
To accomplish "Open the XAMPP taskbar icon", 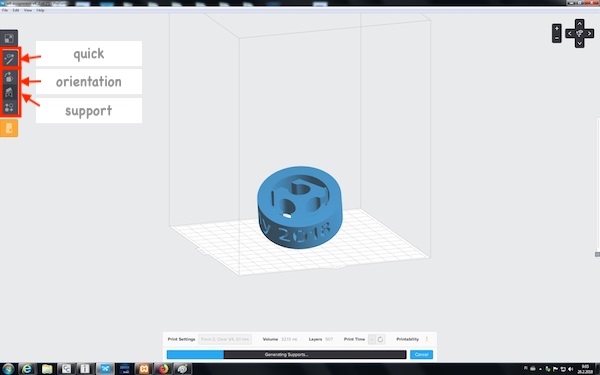I will point(144,369).
